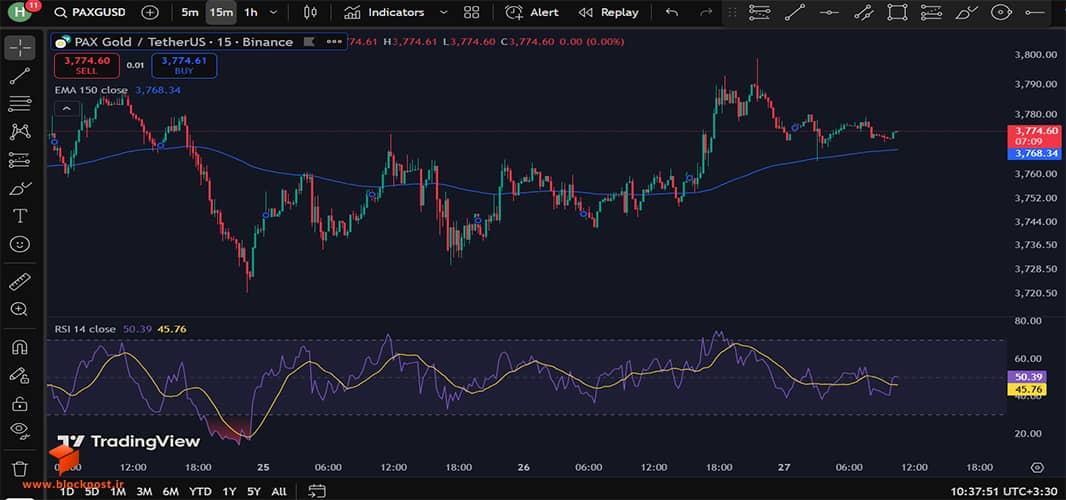Expand the timeframe dropdown next to 1h
This screenshot has height=500, width=1066.
pos(274,12)
